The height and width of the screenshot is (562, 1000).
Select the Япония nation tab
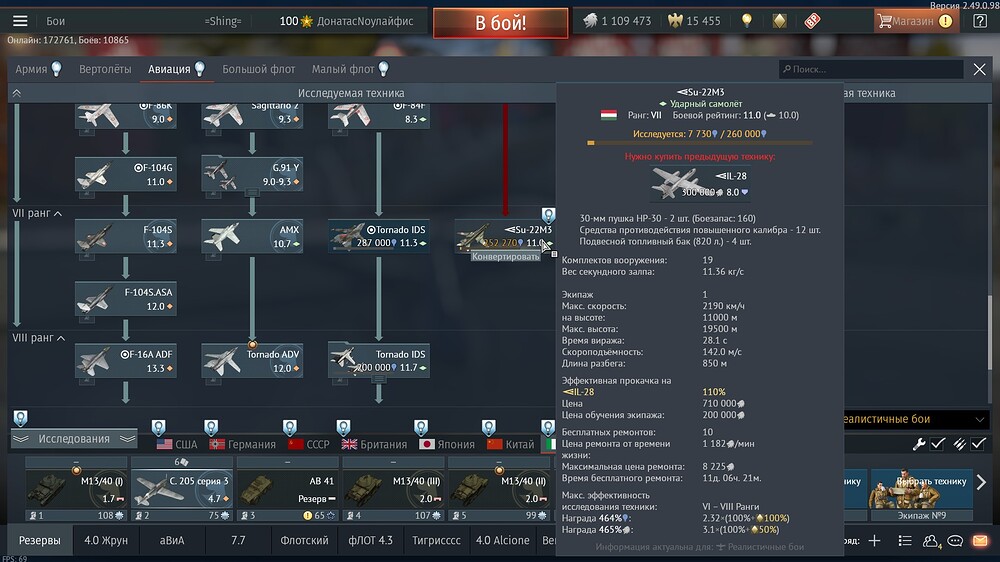pyautogui.click(x=446, y=444)
